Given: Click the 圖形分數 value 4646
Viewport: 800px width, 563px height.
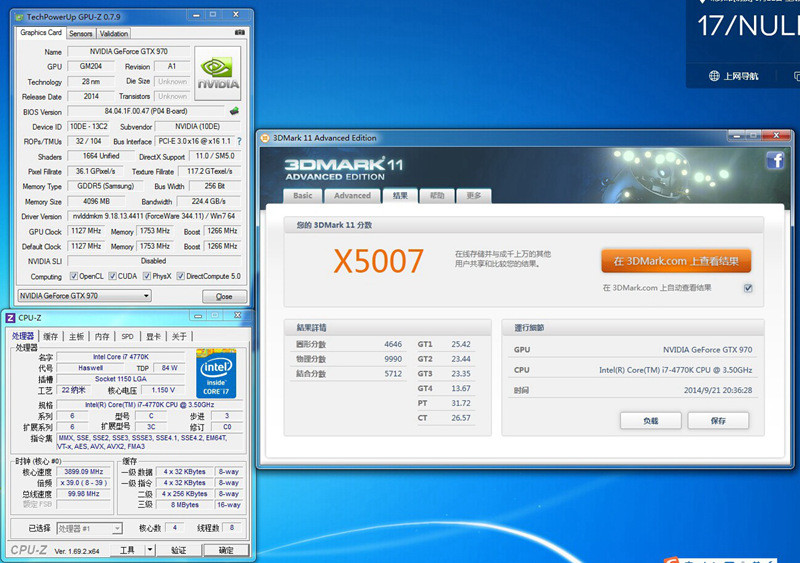Looking at the screenshot, I should coord(393,344).
